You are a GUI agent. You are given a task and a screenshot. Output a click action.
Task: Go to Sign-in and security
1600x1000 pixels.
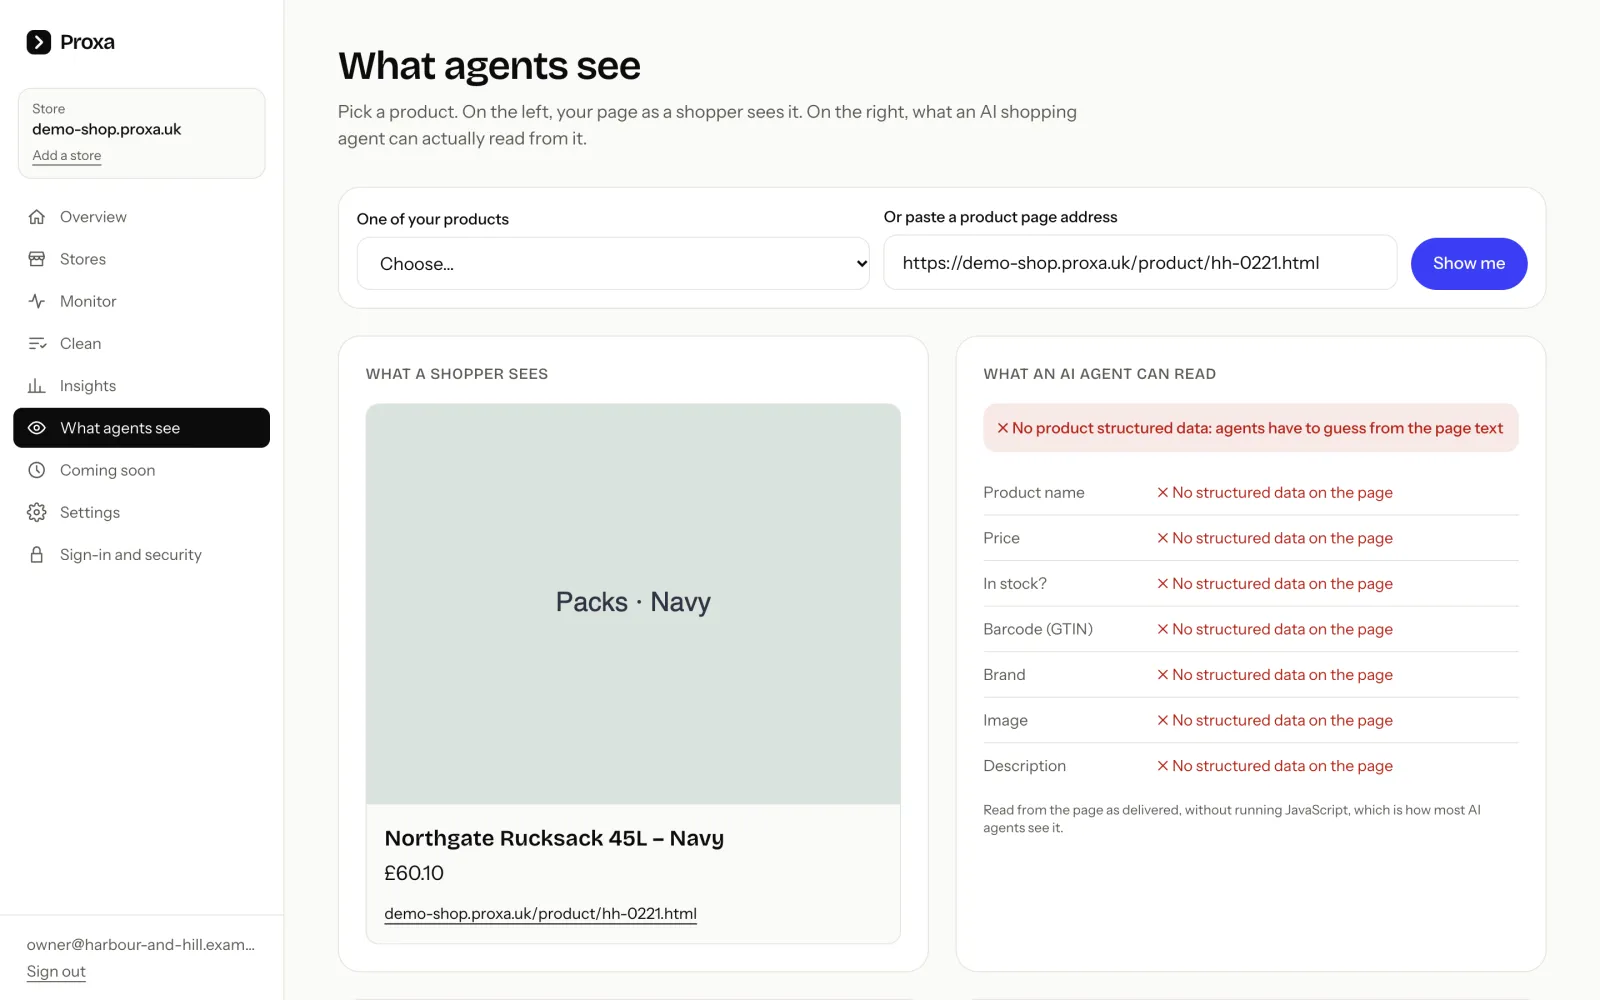click(x=141, y=555)
